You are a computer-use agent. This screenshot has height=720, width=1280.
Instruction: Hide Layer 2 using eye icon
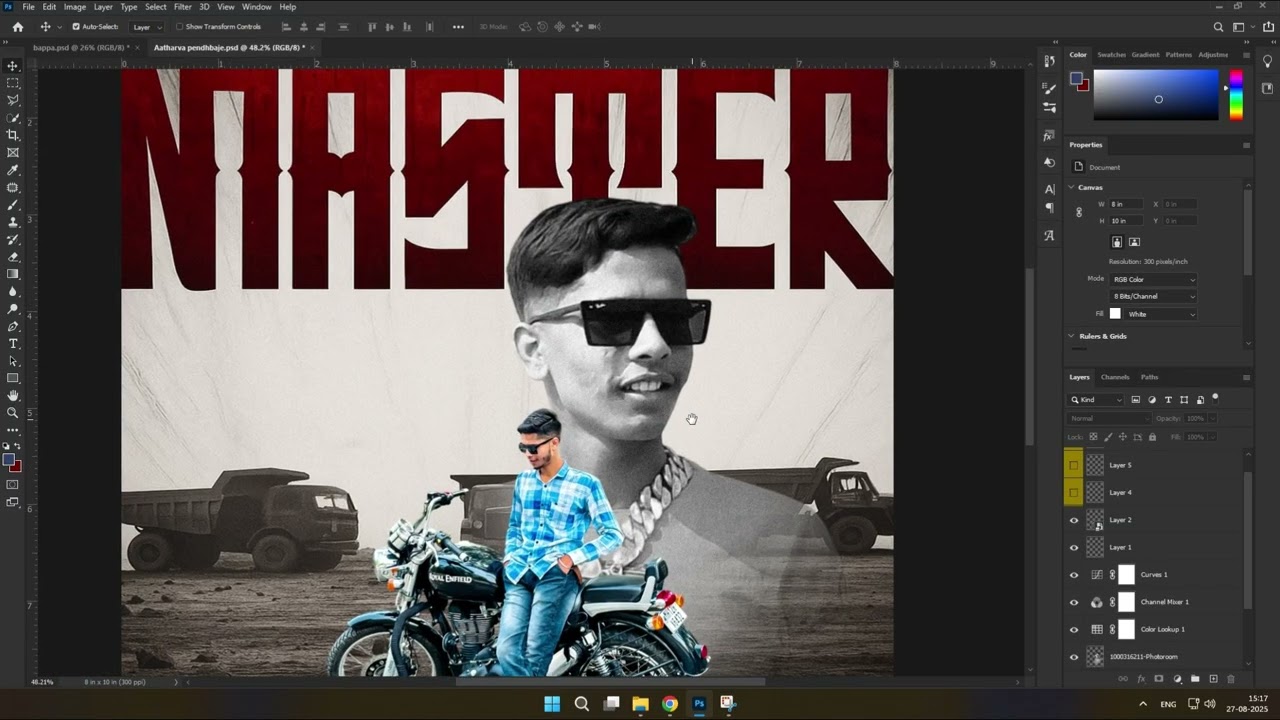pos(1074,520)
